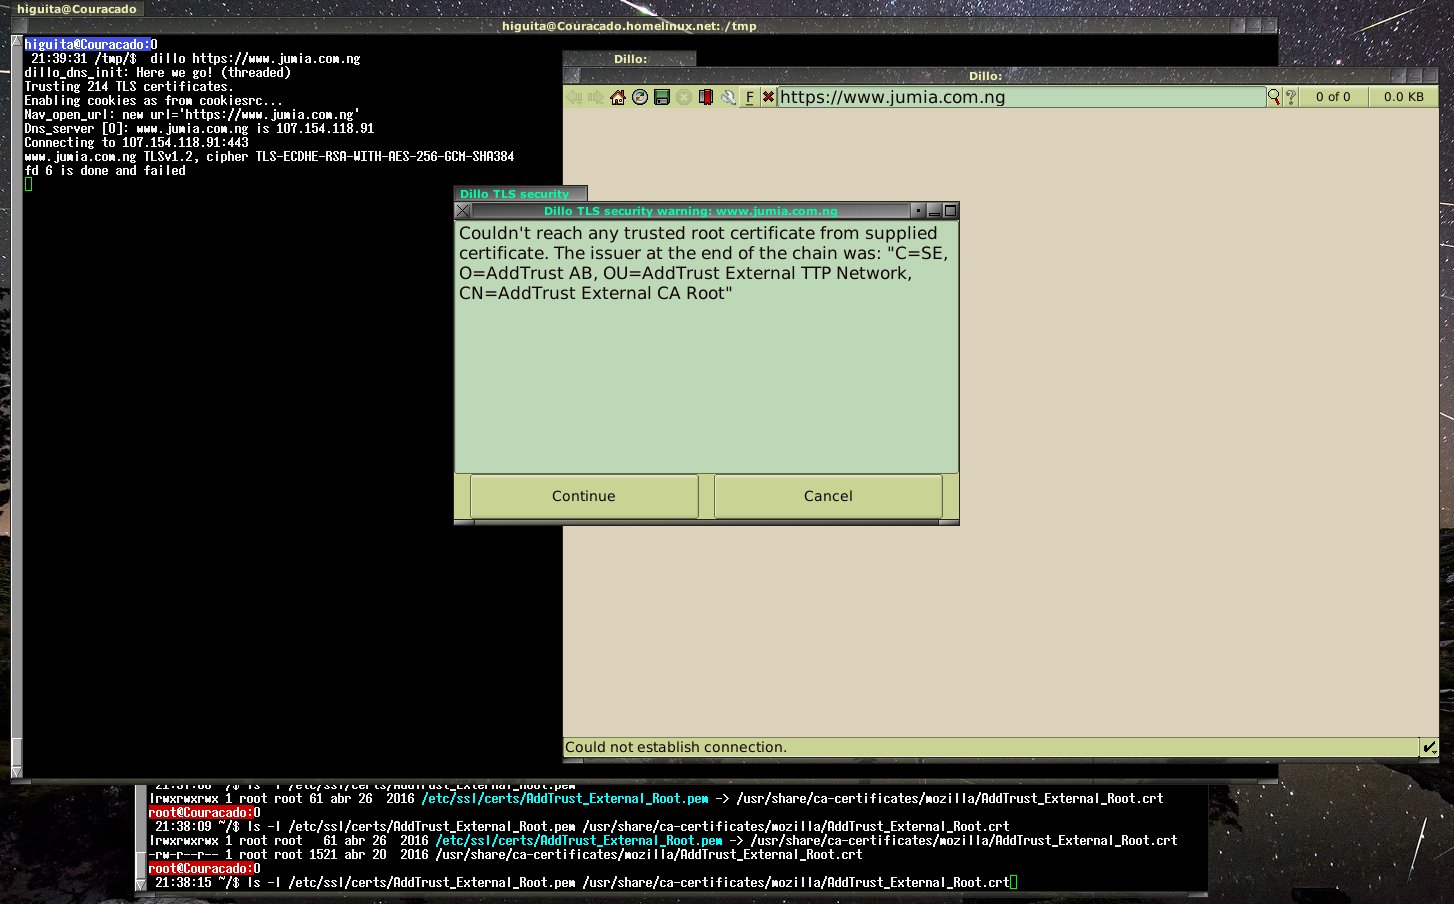This screenshot has width=1454, height=904.
Task: Minimize the TLS security warning dialog
Action: click(x=934, y=211)
